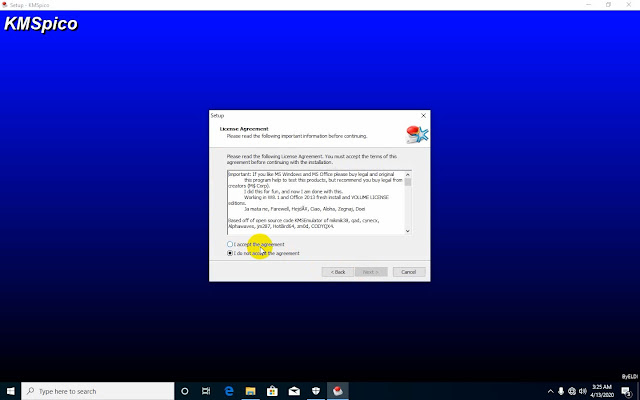
Task: Click the title bar KMSpico app icon
Action: [x=4, y=5]
